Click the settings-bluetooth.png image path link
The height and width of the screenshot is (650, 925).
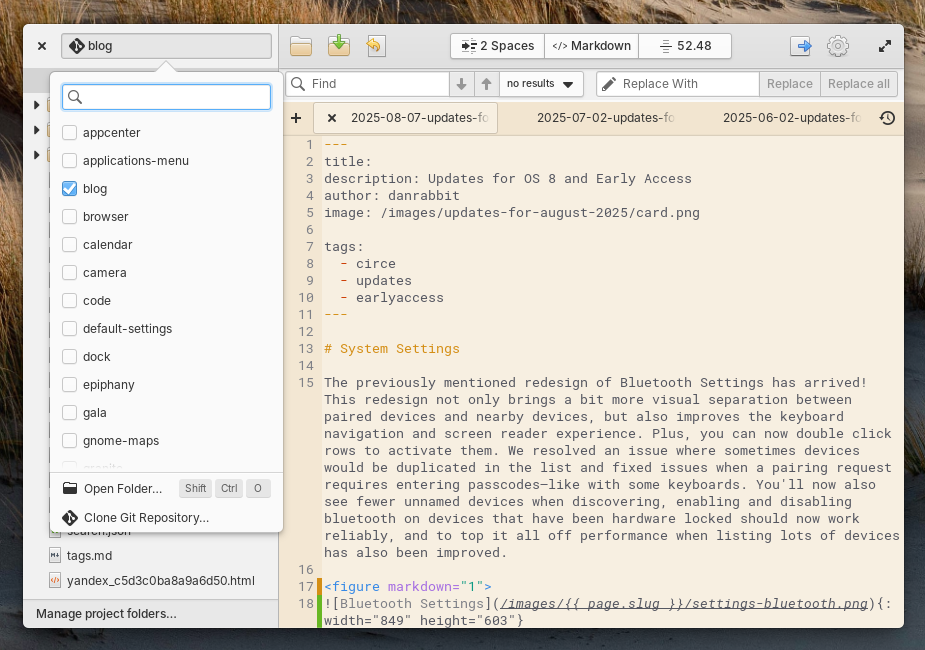pos(684,604)
